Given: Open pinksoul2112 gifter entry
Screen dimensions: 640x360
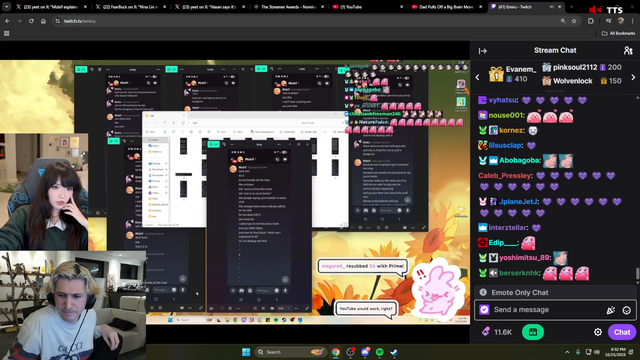Looking at the screenshot, I should (x=582, y=67).
